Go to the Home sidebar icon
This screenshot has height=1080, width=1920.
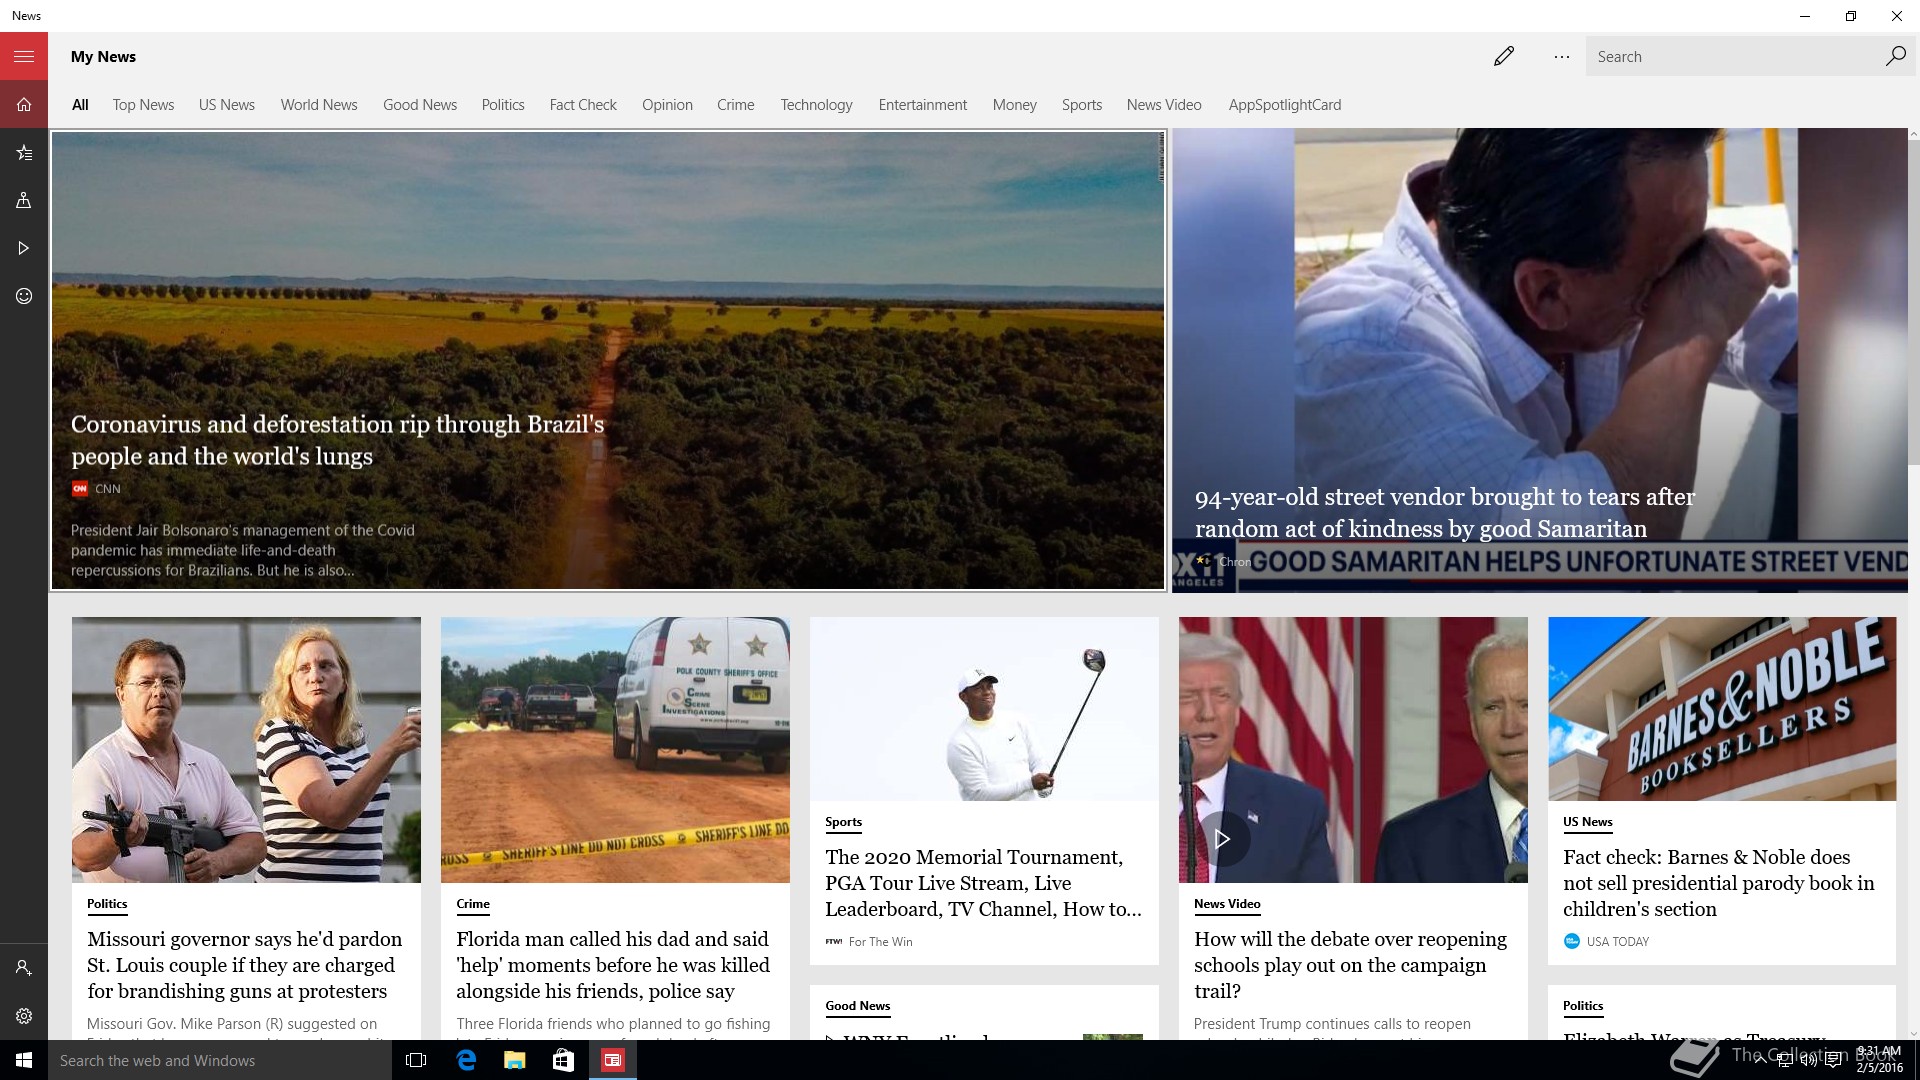[24, 104]
